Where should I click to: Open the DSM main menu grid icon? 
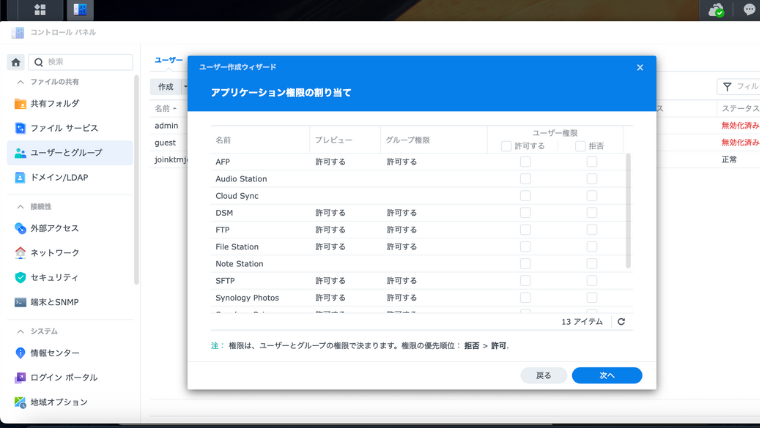[40, 10]
